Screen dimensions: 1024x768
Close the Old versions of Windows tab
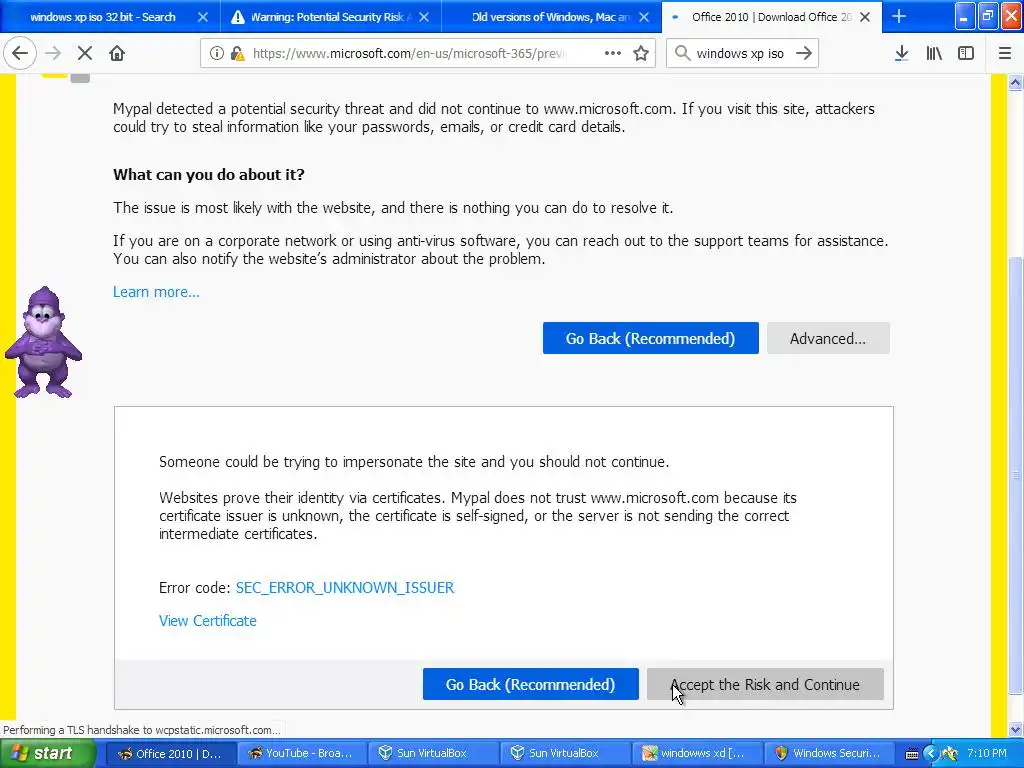pos(644,17)
